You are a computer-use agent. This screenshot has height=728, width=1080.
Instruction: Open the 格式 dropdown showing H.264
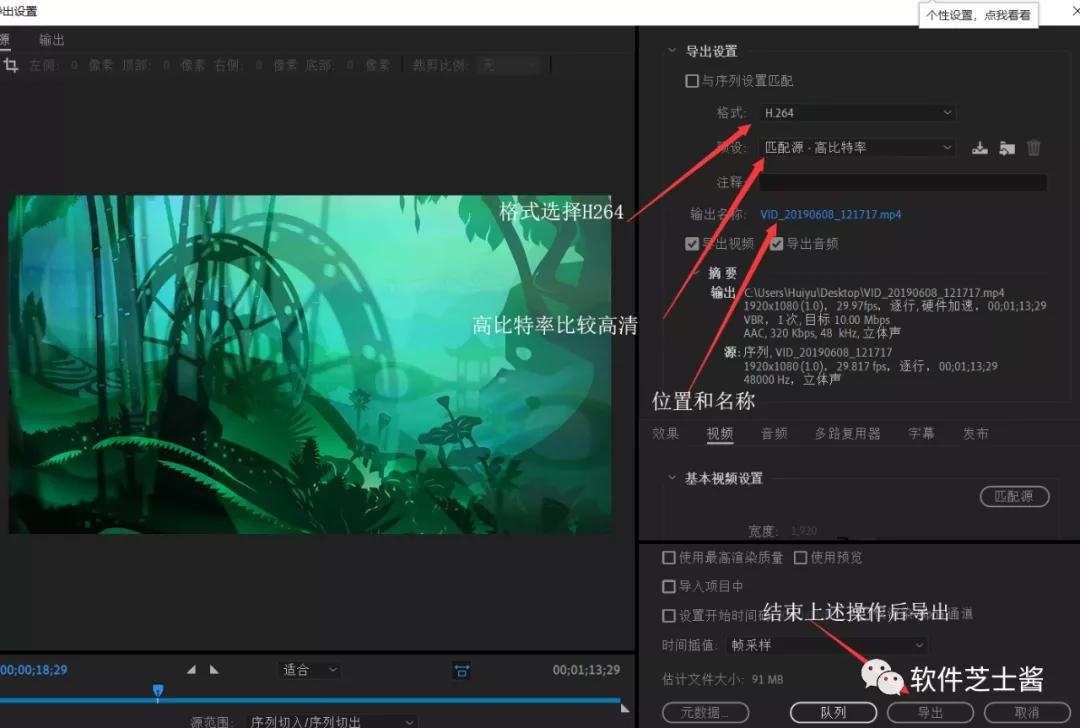tap(857, 112)
